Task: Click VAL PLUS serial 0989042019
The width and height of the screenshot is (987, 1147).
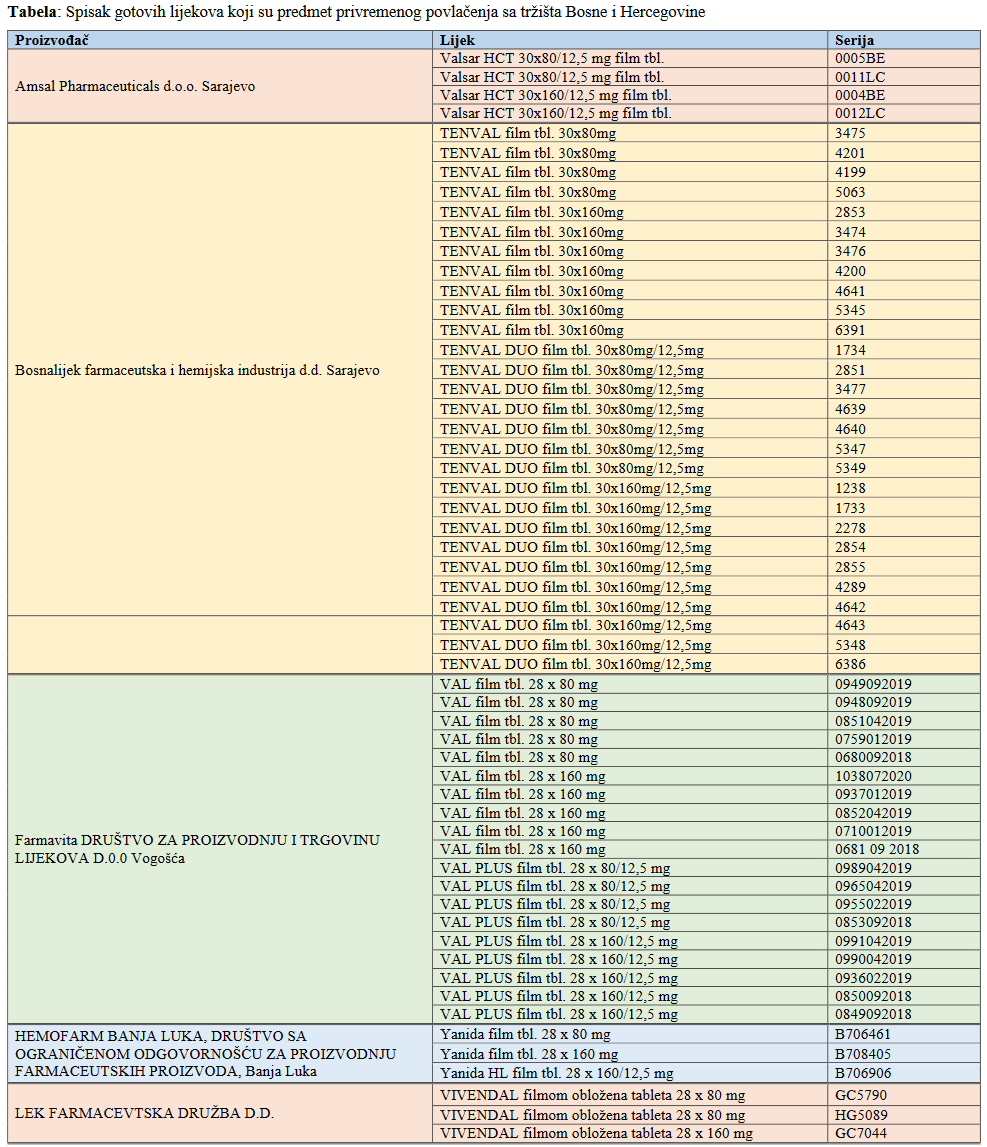Action: pyautogui.click(x=874, y=868)
